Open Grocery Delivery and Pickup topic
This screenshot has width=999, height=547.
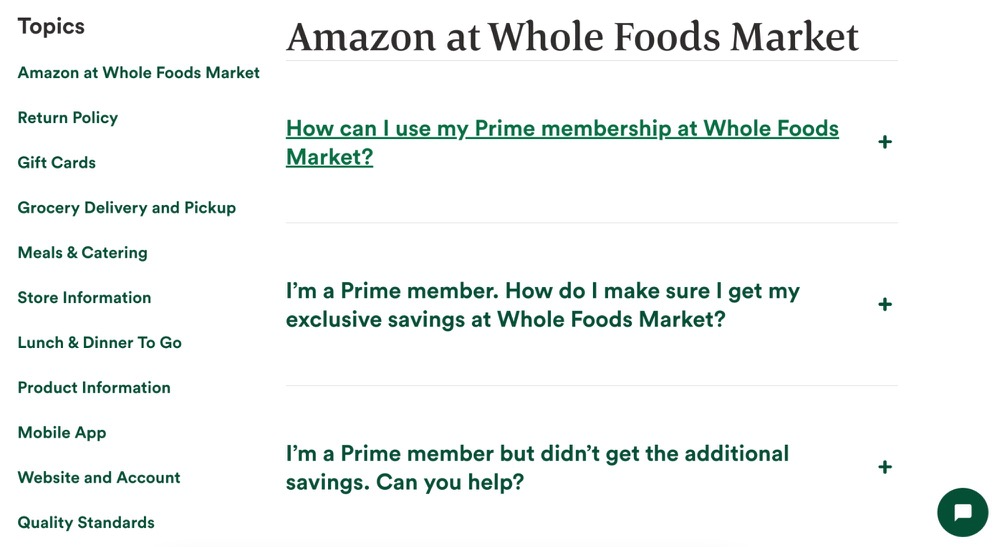coord(127,208)
